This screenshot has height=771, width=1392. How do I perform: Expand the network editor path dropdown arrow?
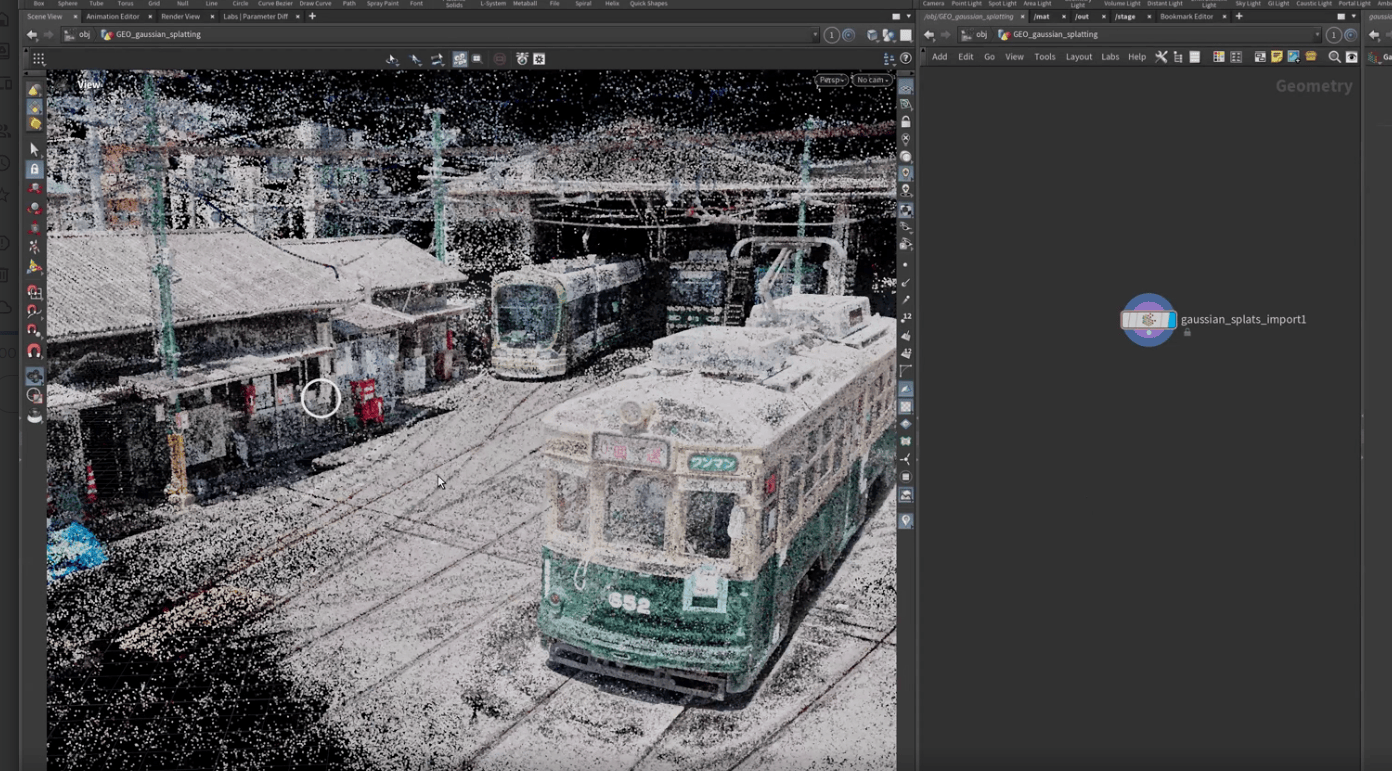point(1317,35)
